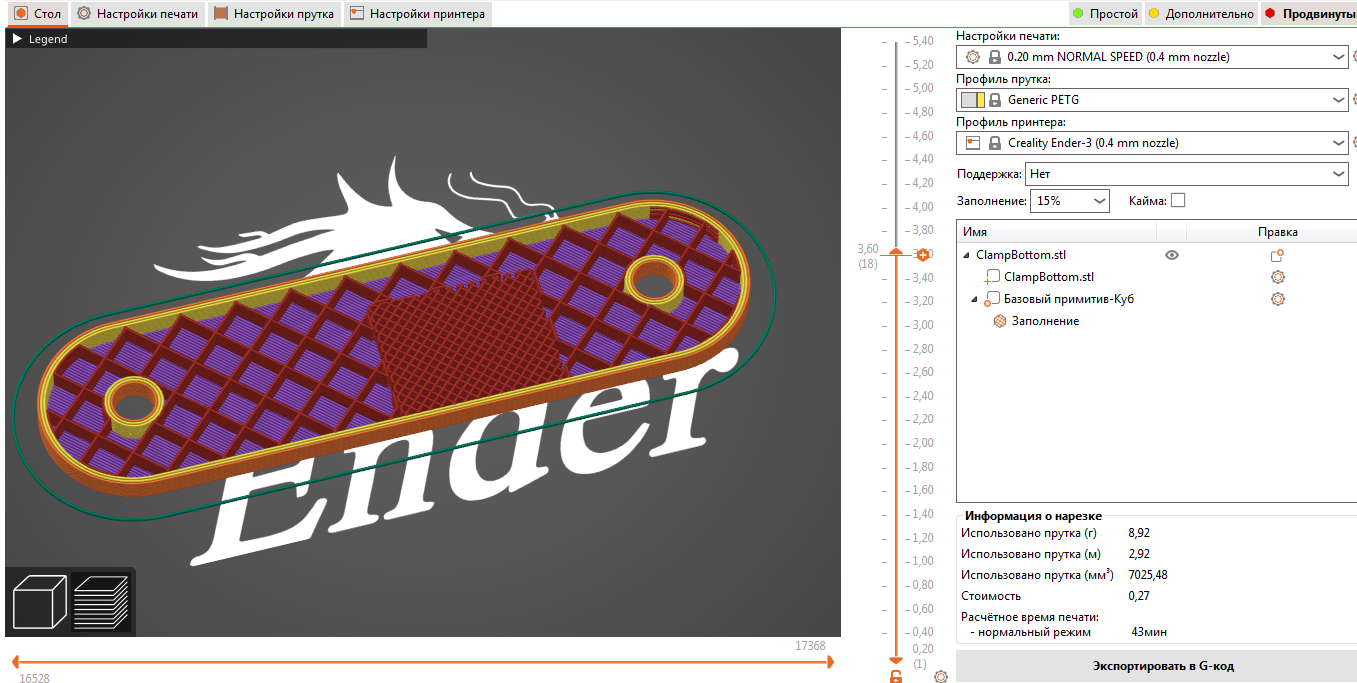
Task: Click the 8,92 filament grams value
Action: click(1139, 533)
